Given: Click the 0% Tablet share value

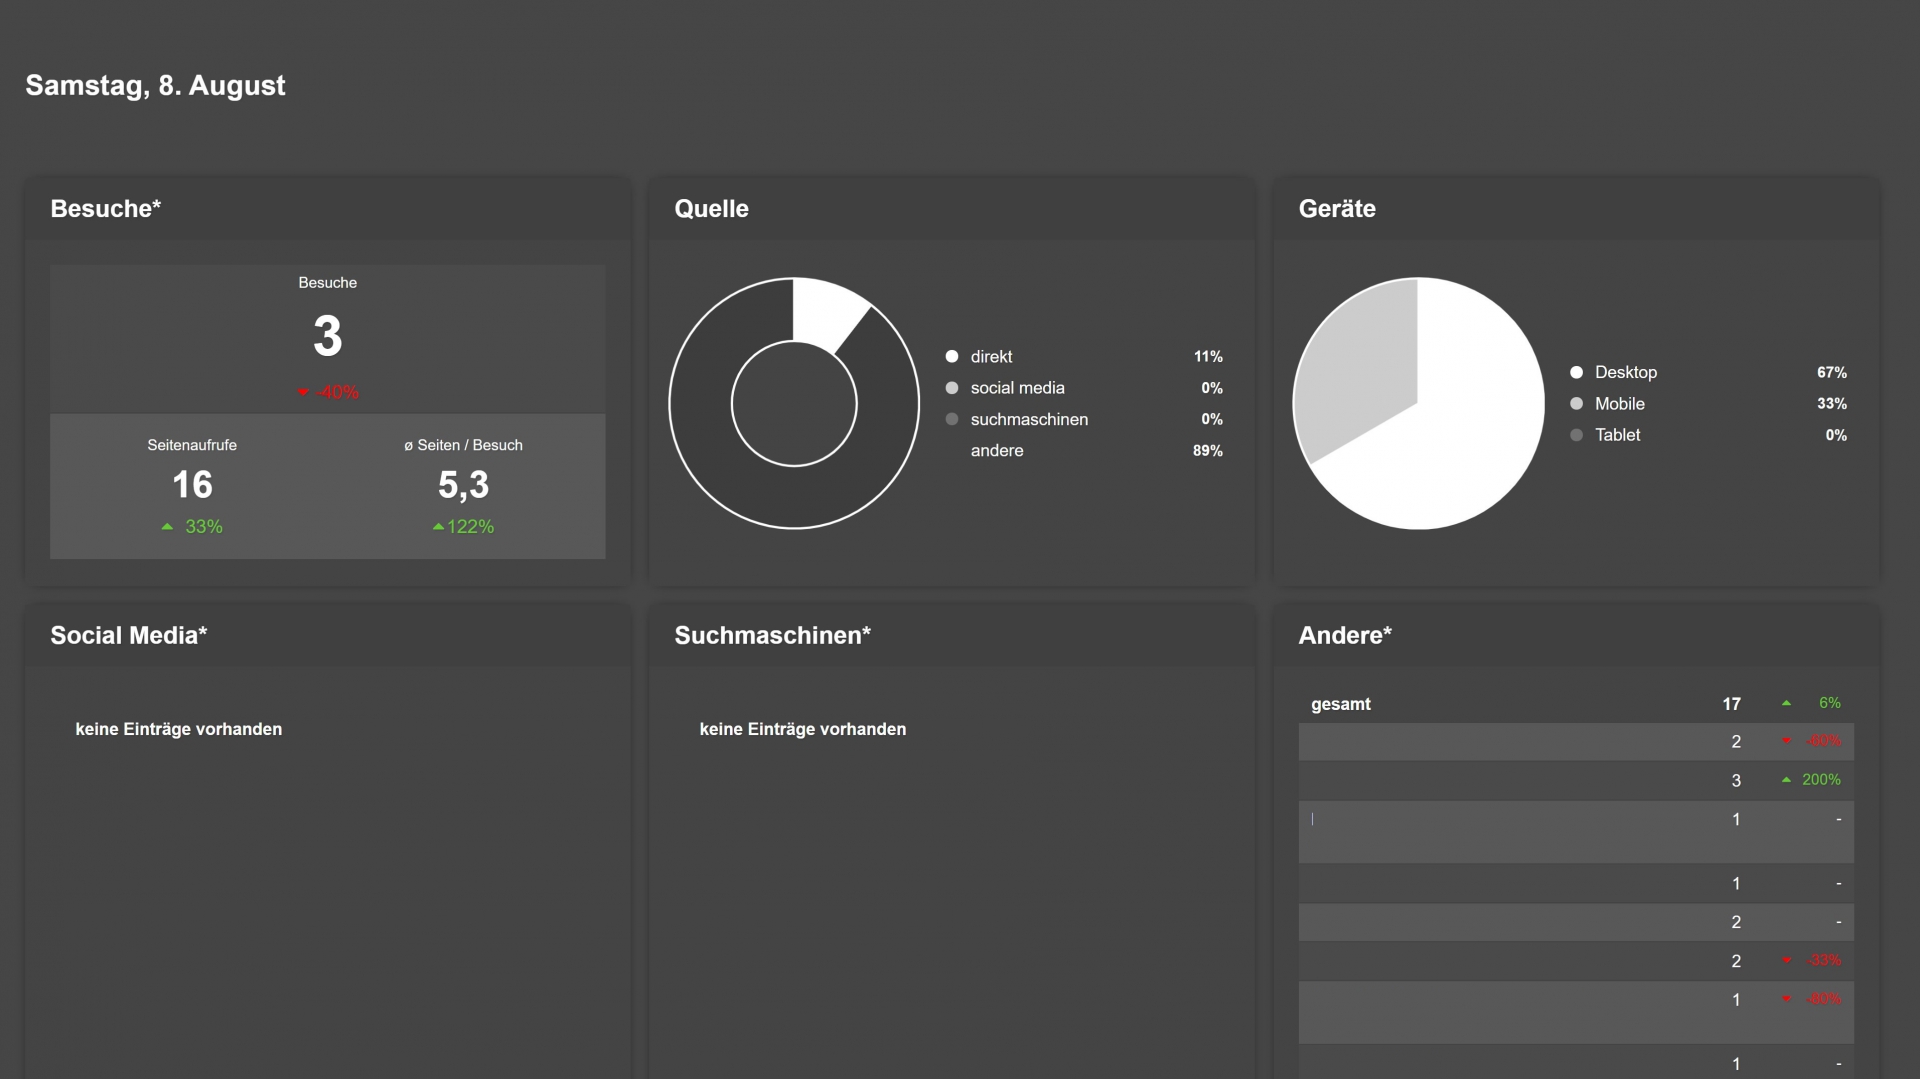Looking at the screenshot, I should click(1836, 435).
